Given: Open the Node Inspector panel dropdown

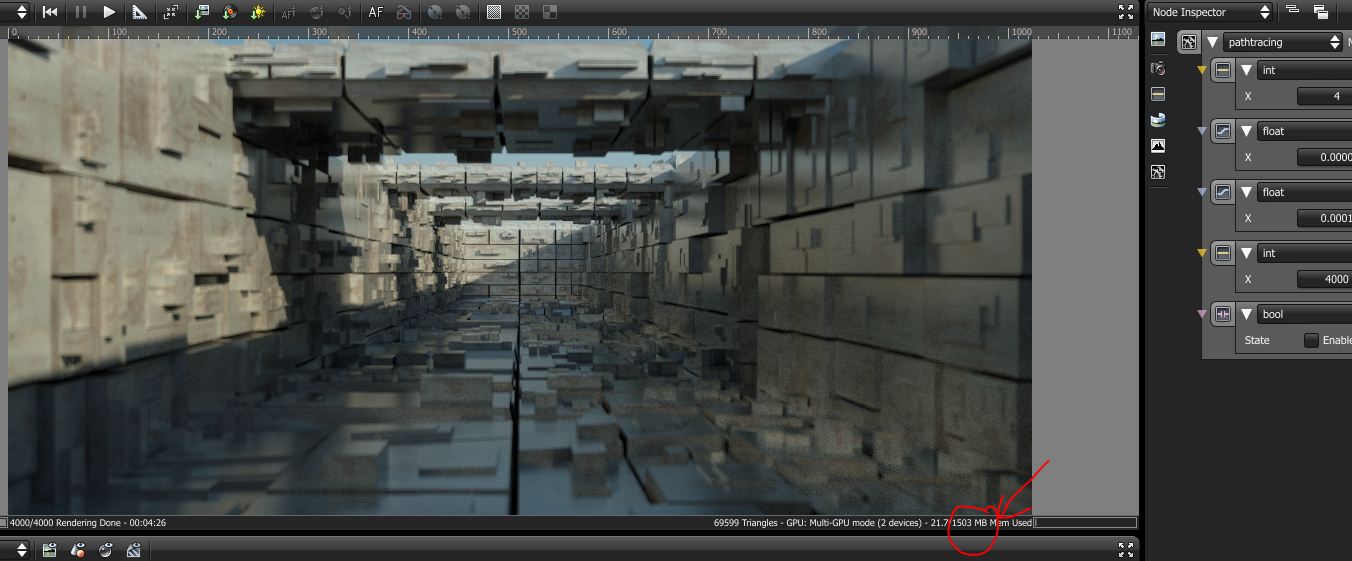Looking at the screenshot, I should (1209, 12).
